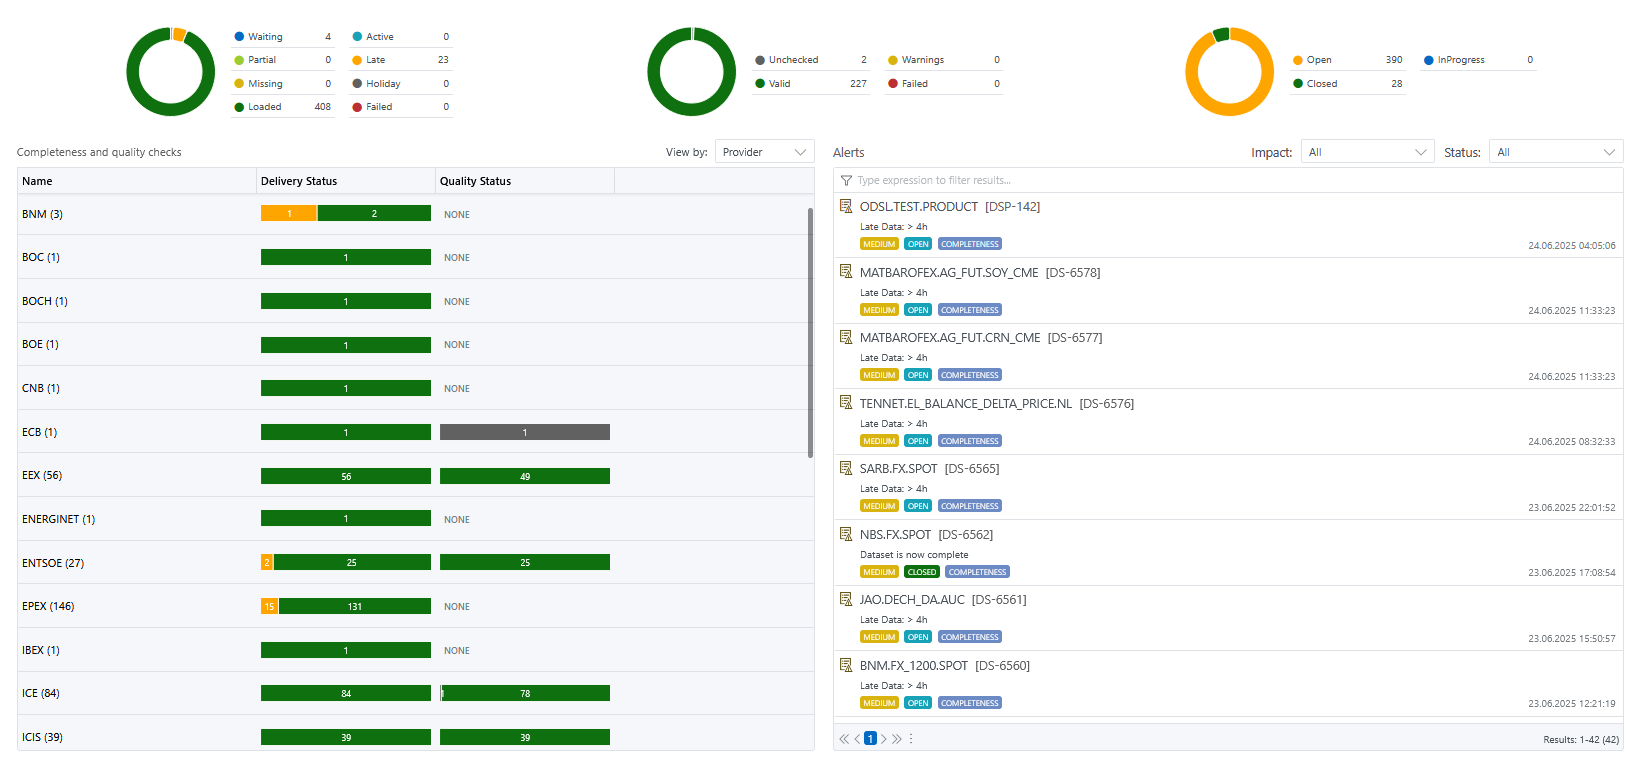1638x769 pixels.
Task: Expand the Impact filter dropdown
Action: click(x=1367, y=152)
